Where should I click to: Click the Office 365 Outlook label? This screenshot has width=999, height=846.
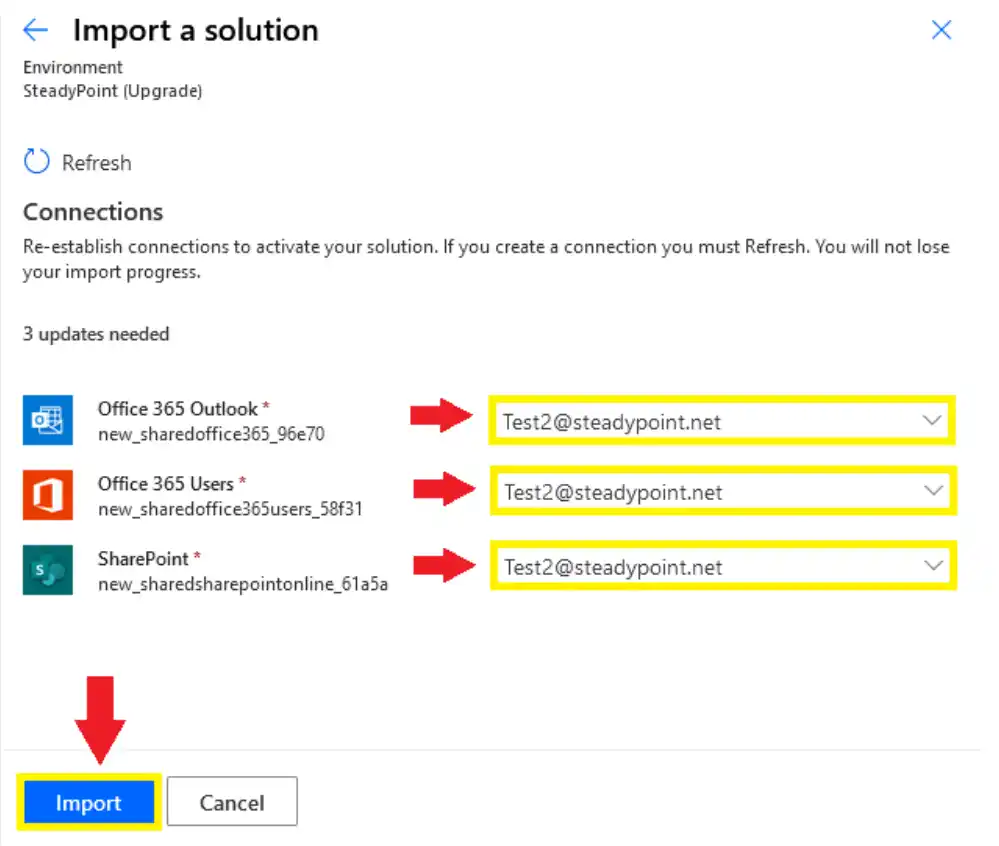[x=178, y=408]
